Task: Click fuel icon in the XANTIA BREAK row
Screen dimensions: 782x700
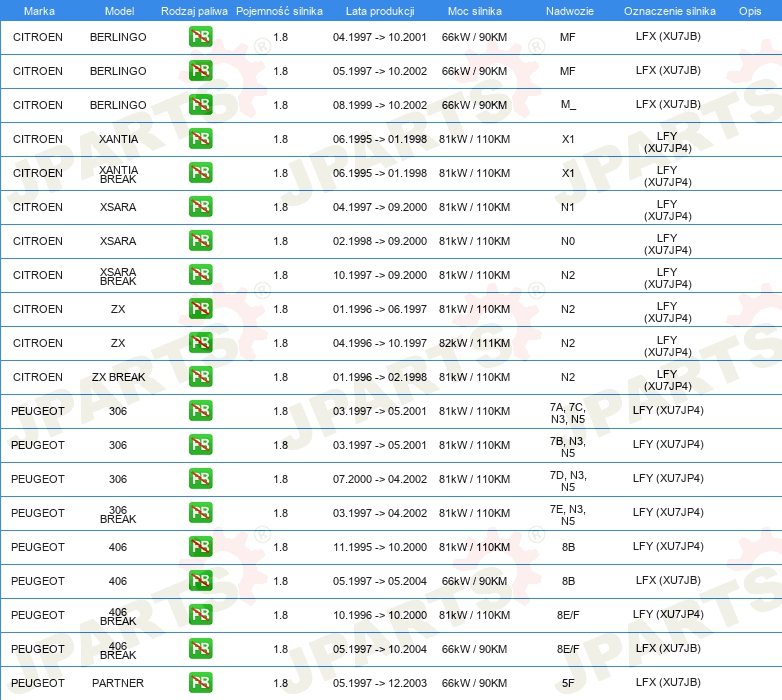Action: pos(200,173)
